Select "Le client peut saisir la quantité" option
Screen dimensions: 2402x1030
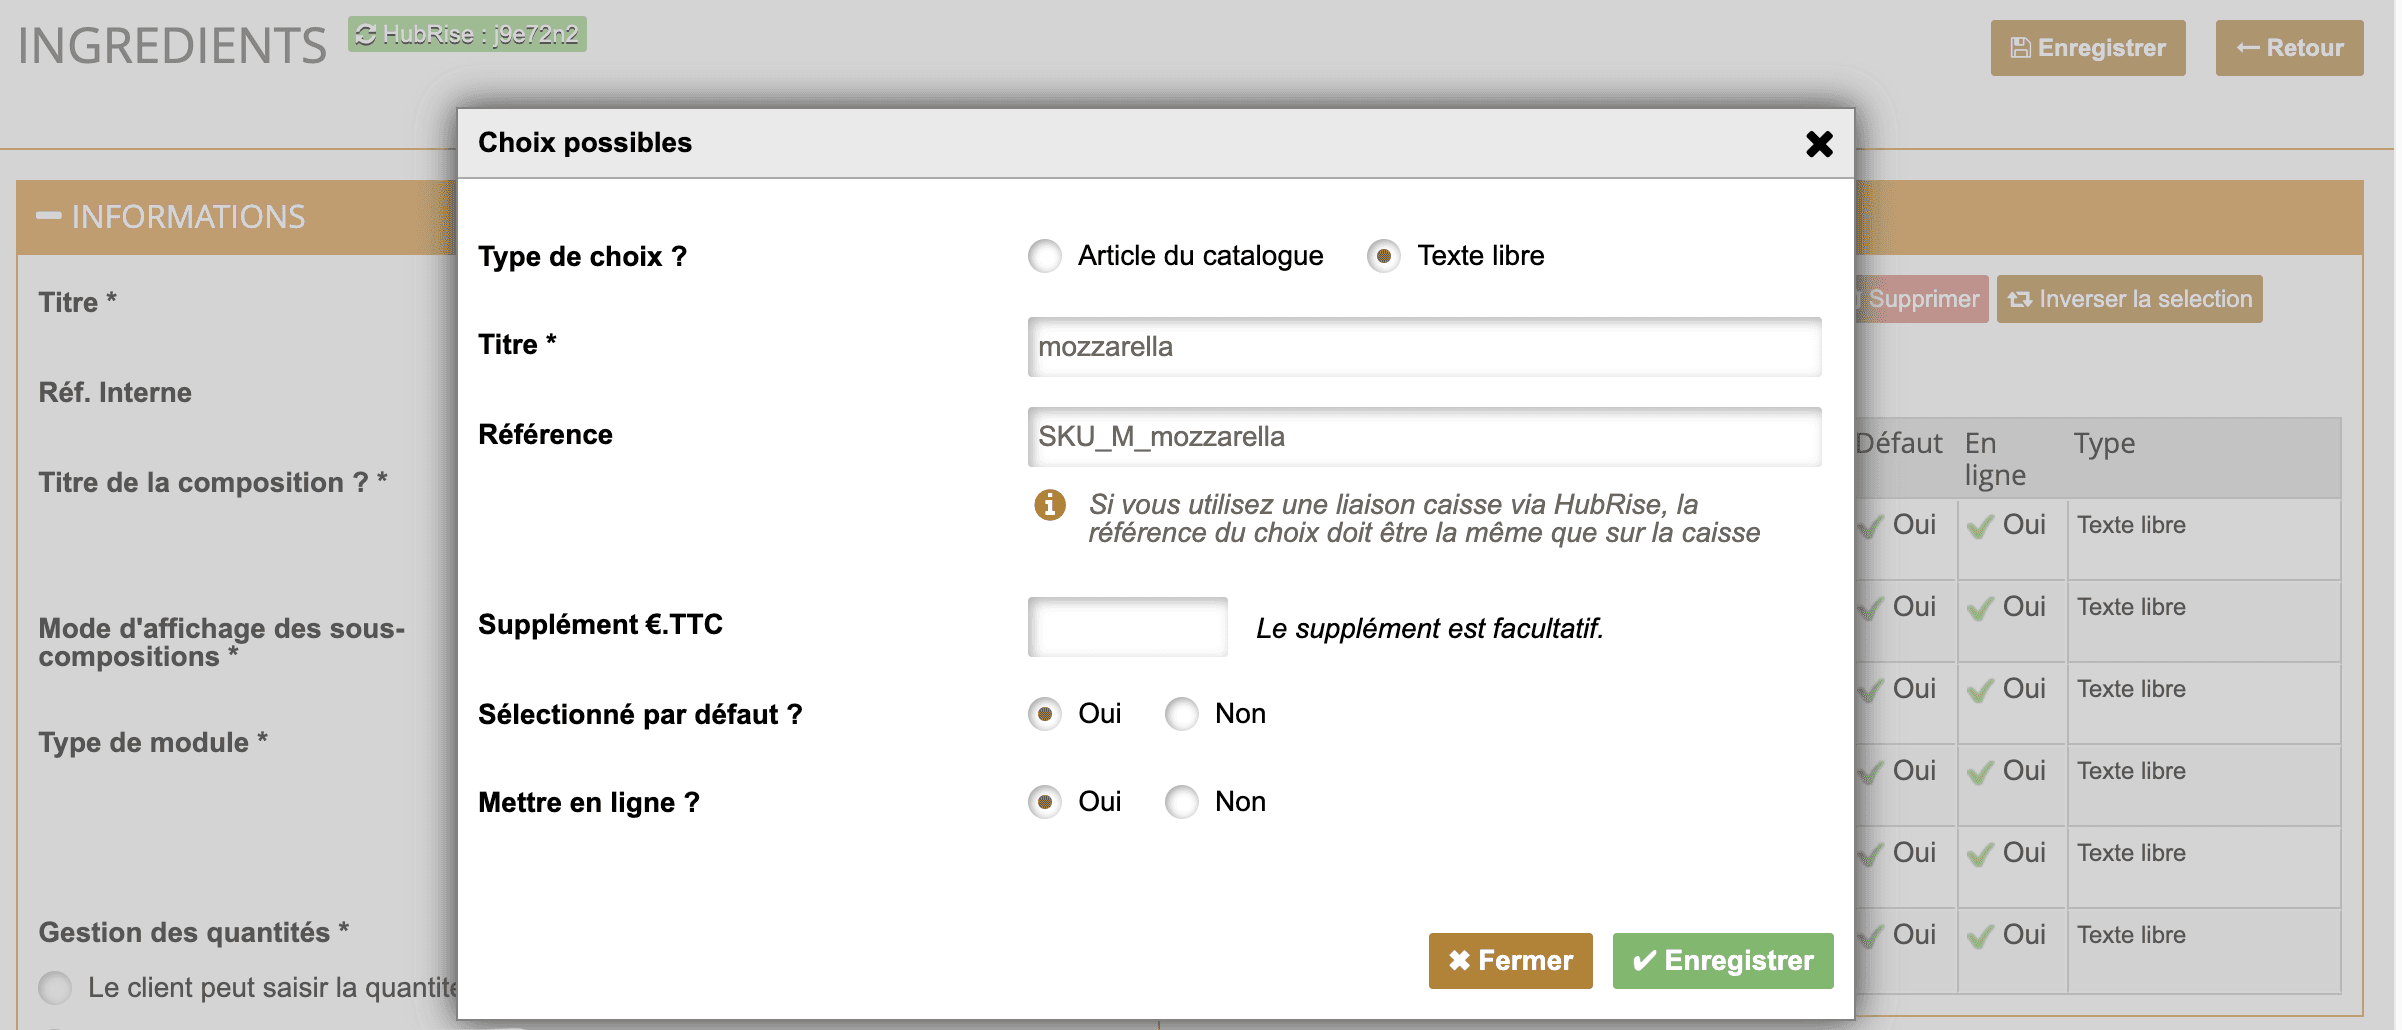(55, 988)
